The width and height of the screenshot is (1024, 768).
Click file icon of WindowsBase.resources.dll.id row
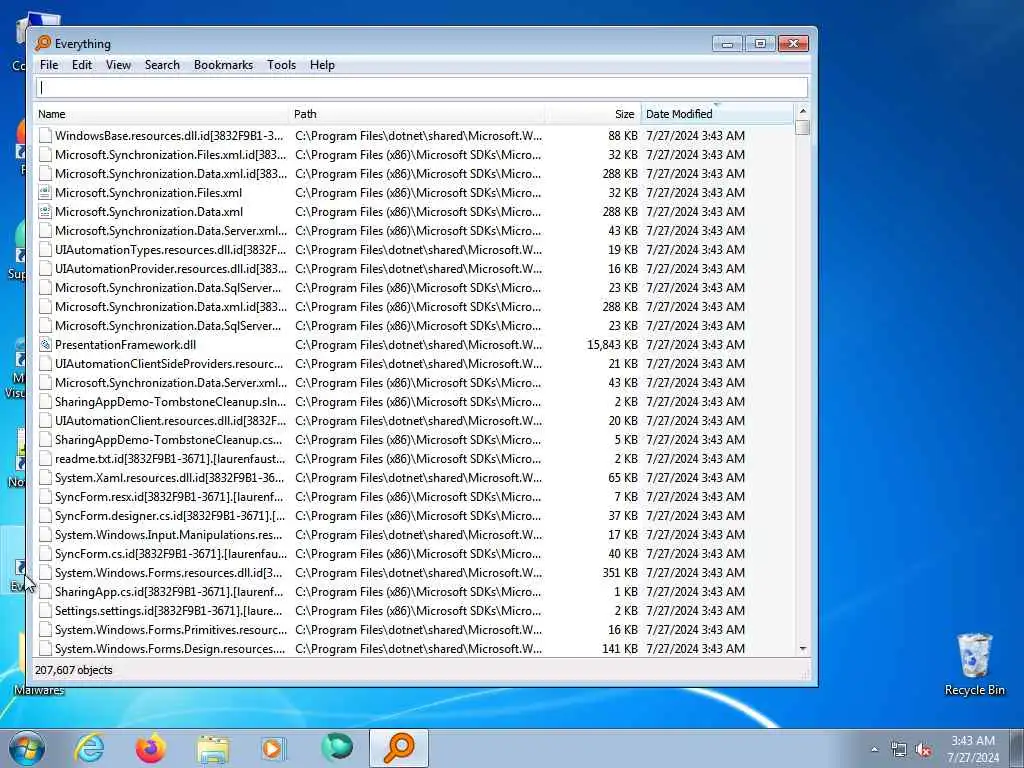click(x=45, y=135)
